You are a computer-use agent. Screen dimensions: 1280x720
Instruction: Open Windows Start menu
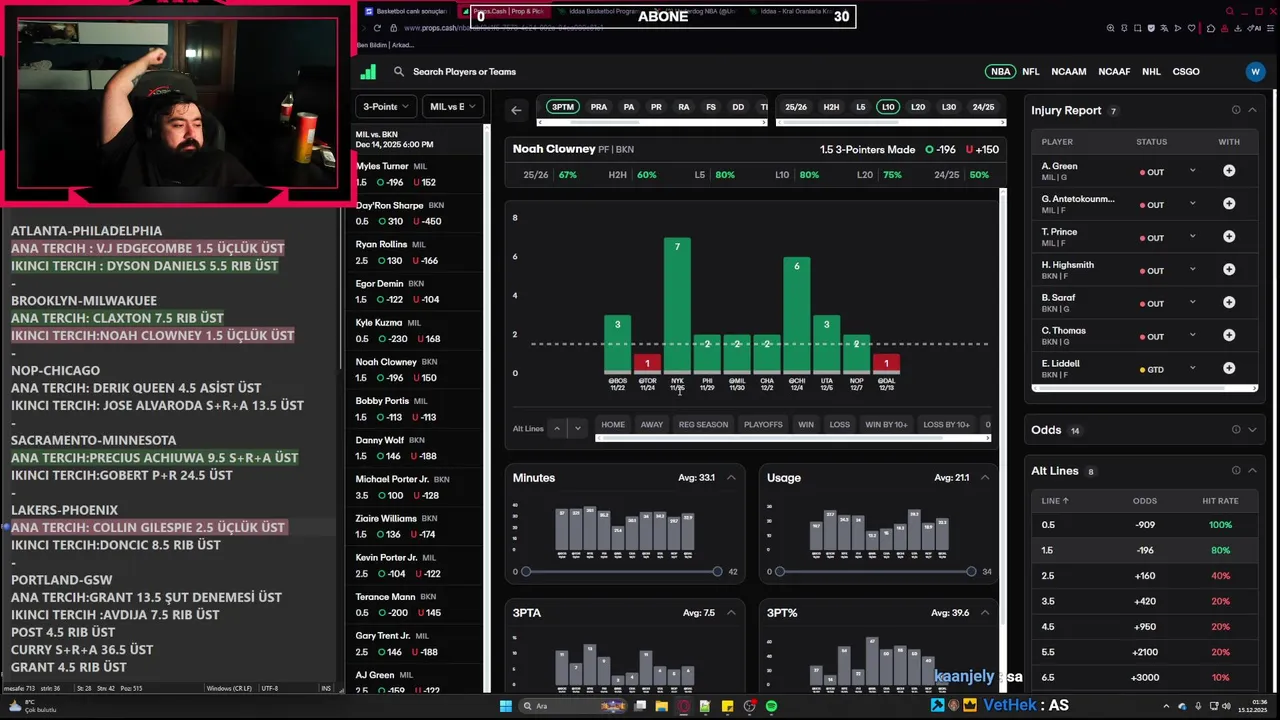(x=506, y=706)
